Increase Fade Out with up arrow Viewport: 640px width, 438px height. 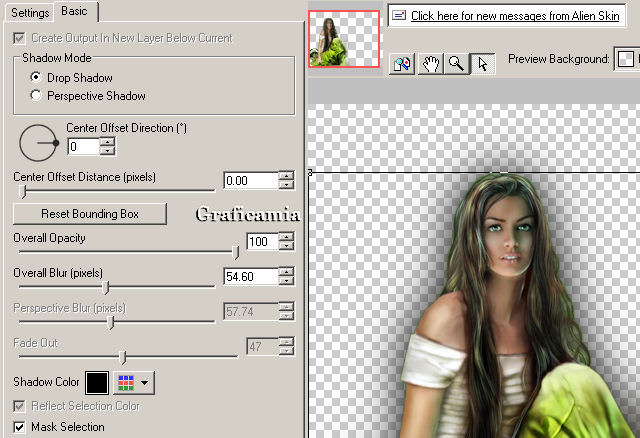point(286,342)
